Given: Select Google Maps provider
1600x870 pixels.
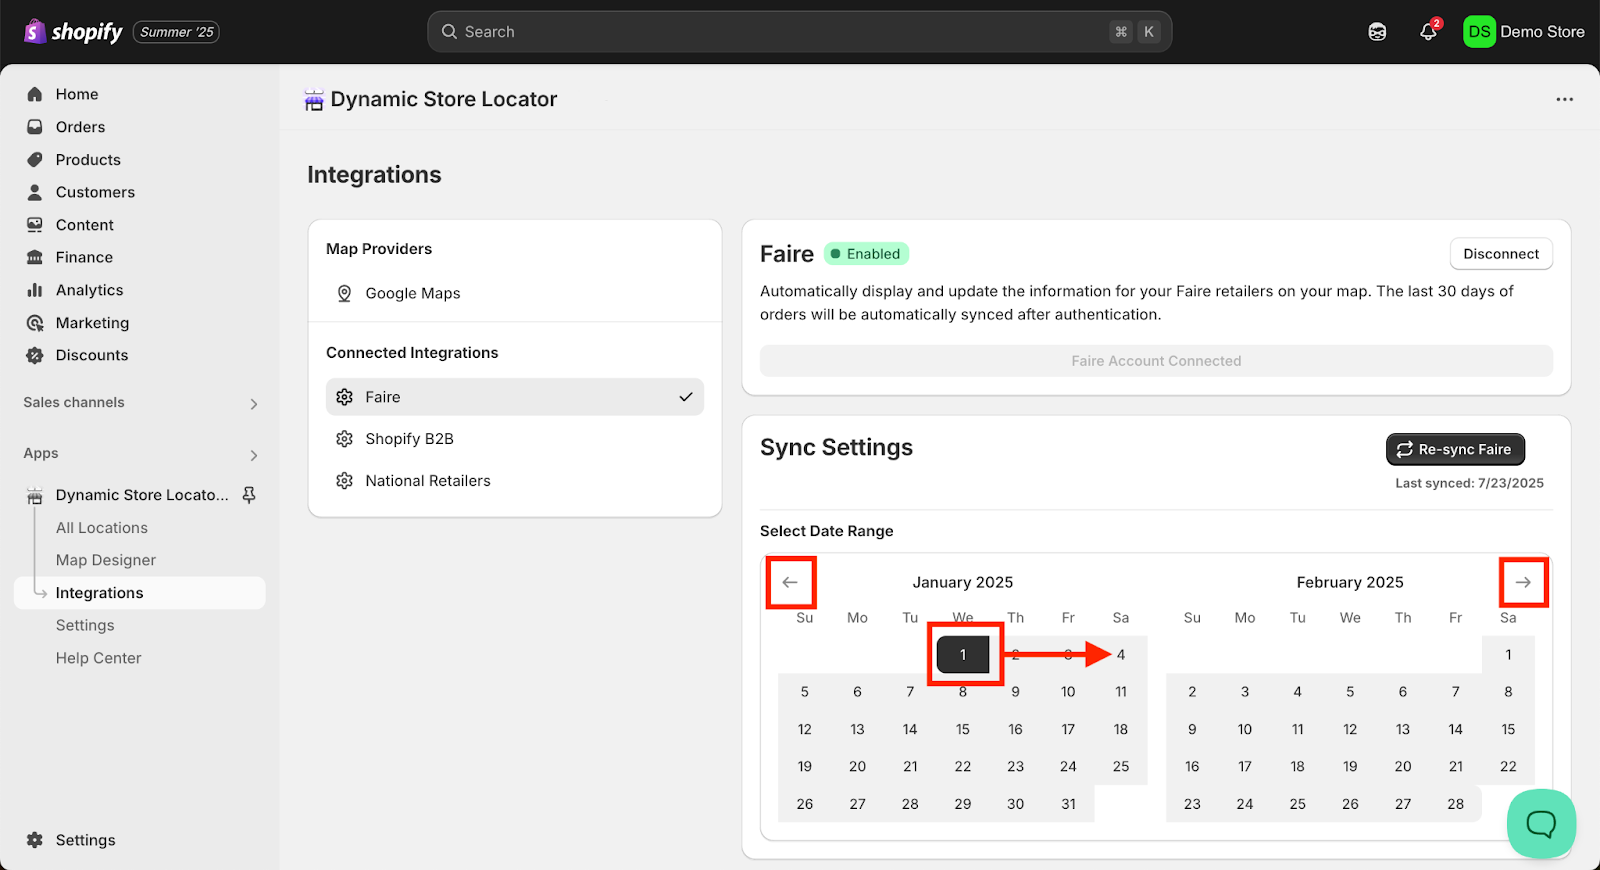Looking at the screenshot, I should point(515,293).
